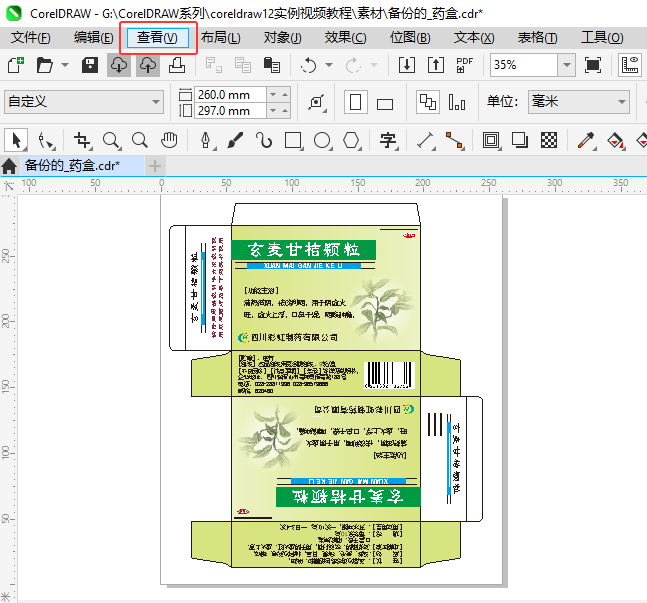Click the New document icon
Screen dimensions: 647x603
click(16, 65)
